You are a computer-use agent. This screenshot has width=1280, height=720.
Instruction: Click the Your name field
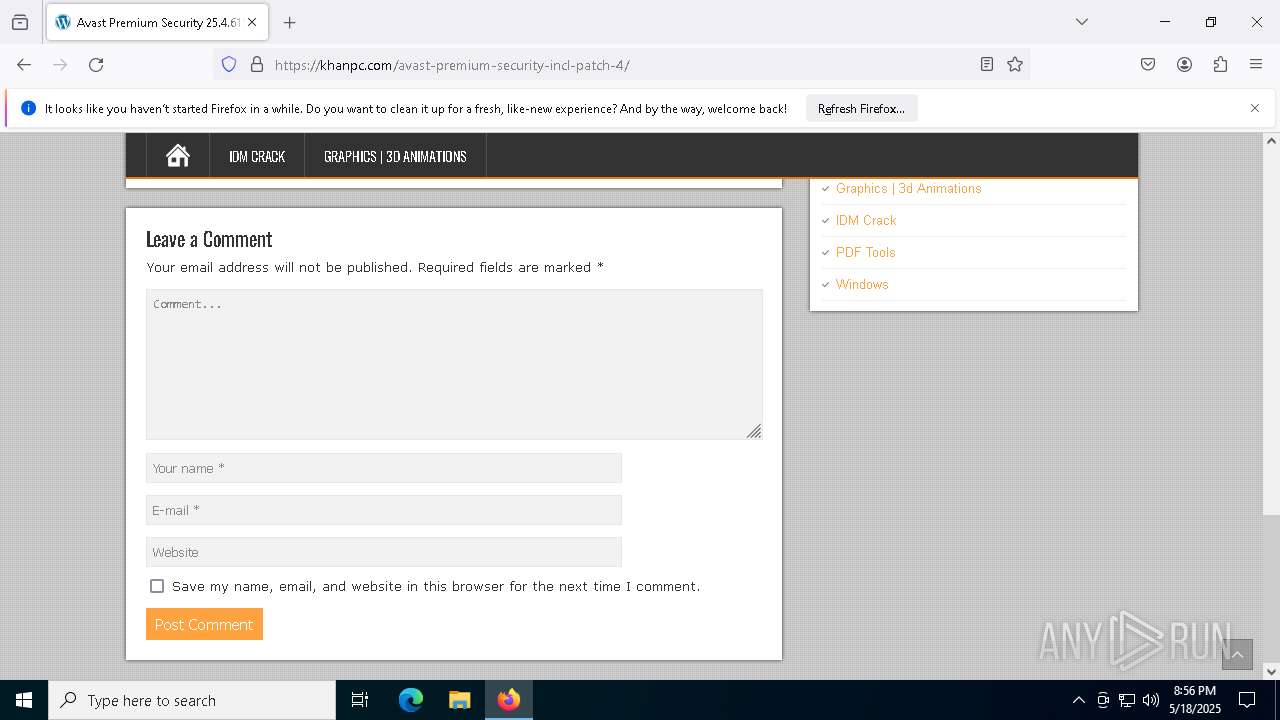[x=384, y=468]
